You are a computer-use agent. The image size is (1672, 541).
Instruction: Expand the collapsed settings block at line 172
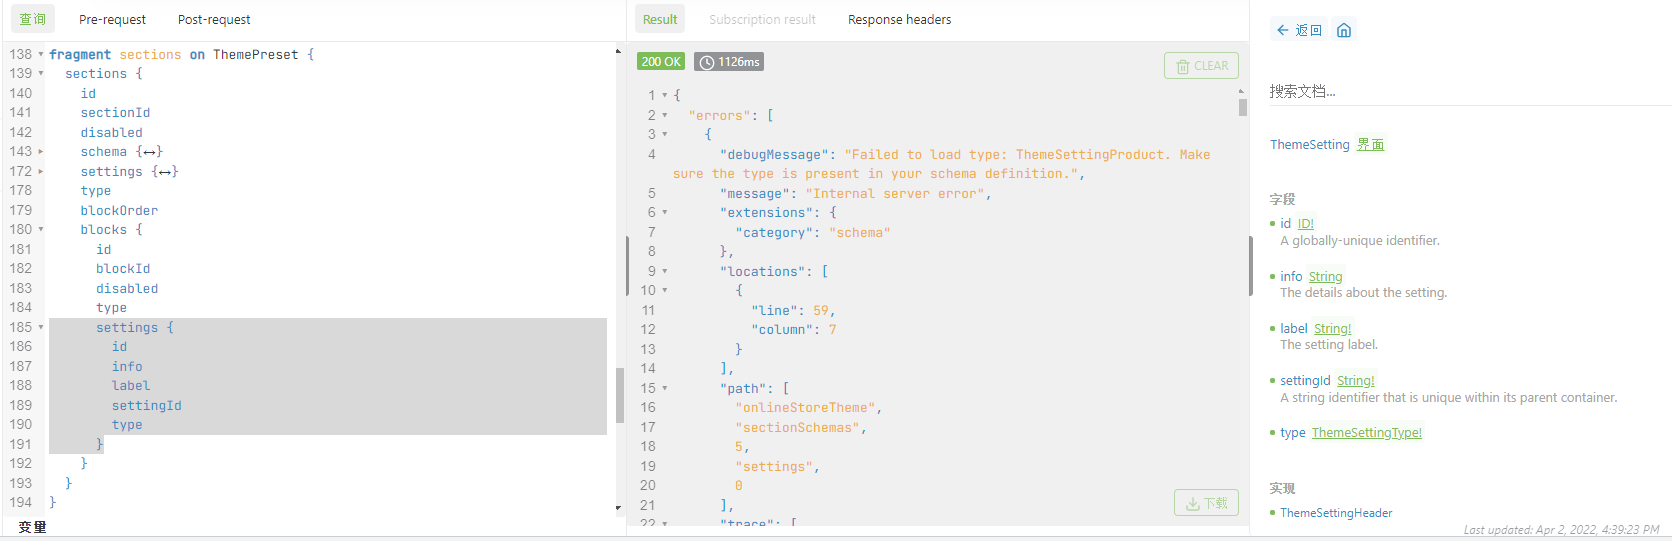[41, 172]
